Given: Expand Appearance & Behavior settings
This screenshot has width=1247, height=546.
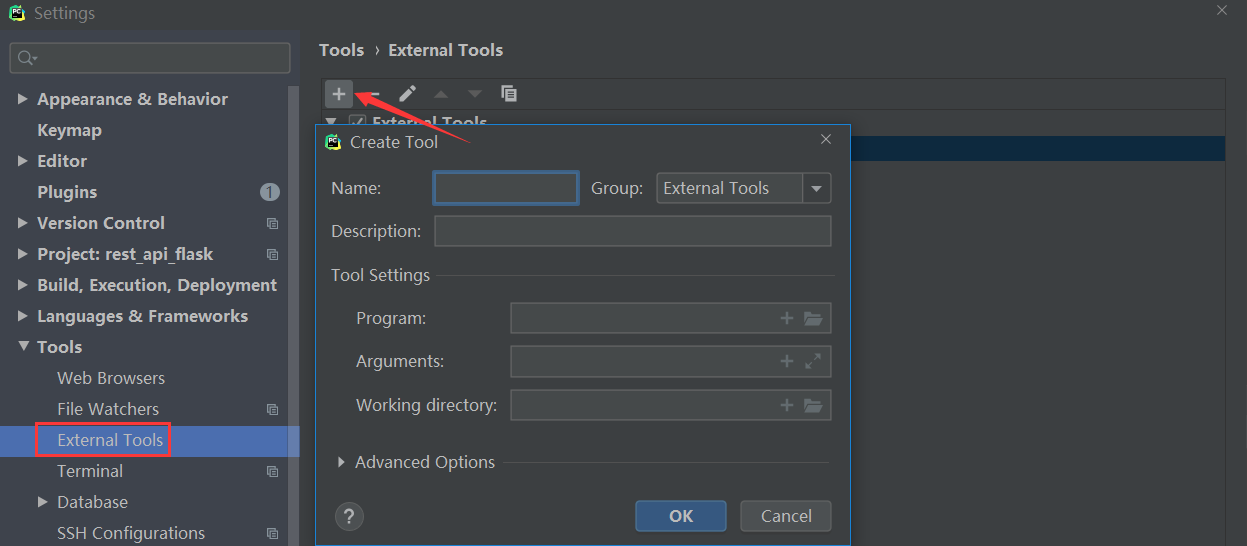Looking at the screenshot, I should pos(22,99).
